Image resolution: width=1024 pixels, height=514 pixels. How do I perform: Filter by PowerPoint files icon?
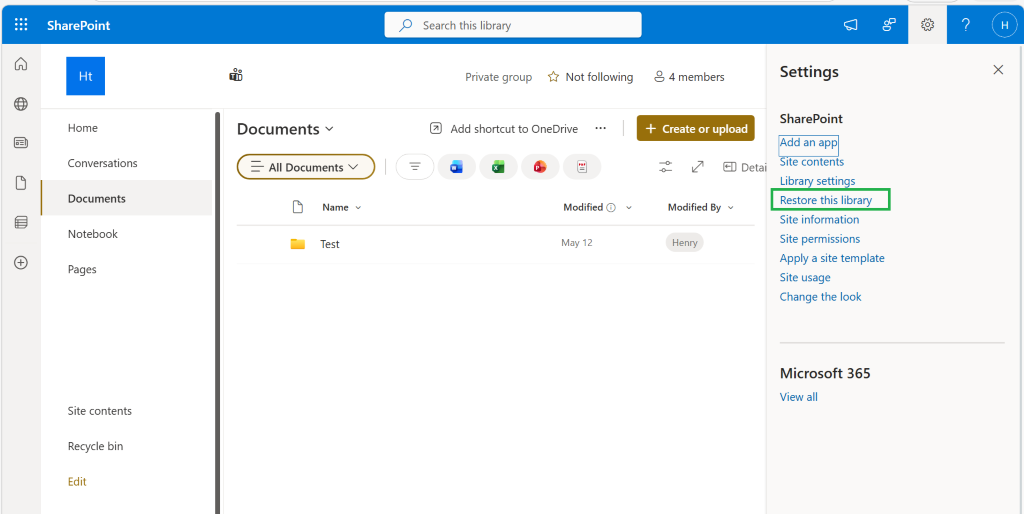point(540,167)
